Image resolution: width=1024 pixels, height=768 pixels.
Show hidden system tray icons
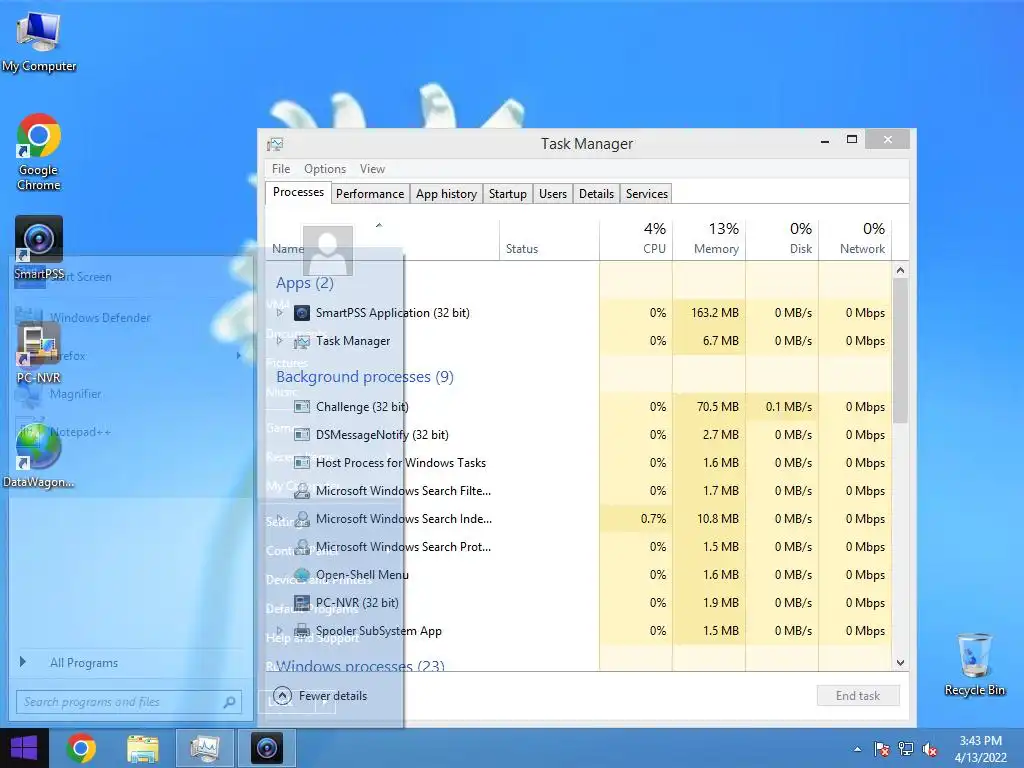point(857,749)
